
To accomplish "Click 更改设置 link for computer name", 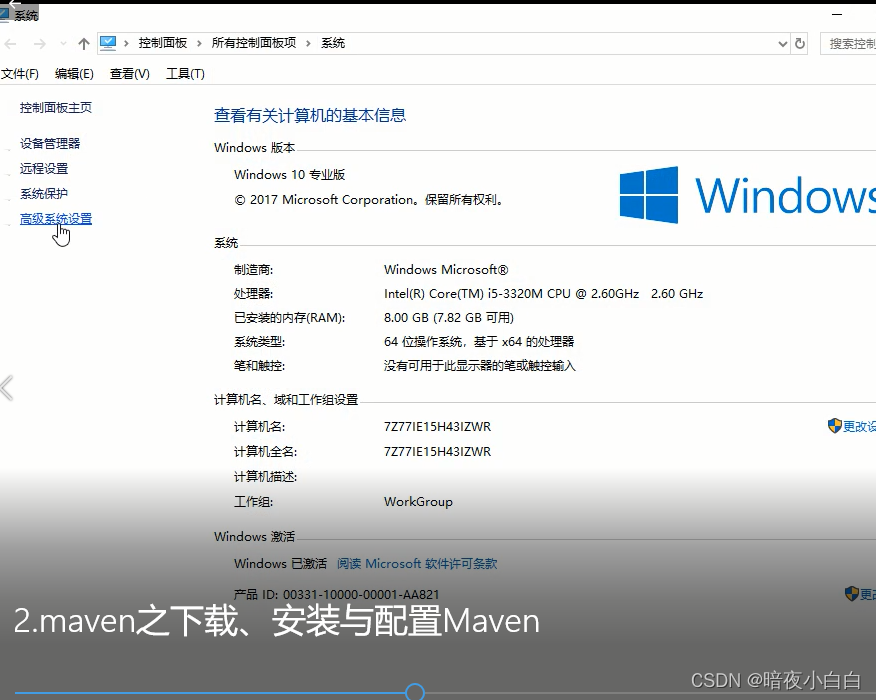I will point(859,427).
